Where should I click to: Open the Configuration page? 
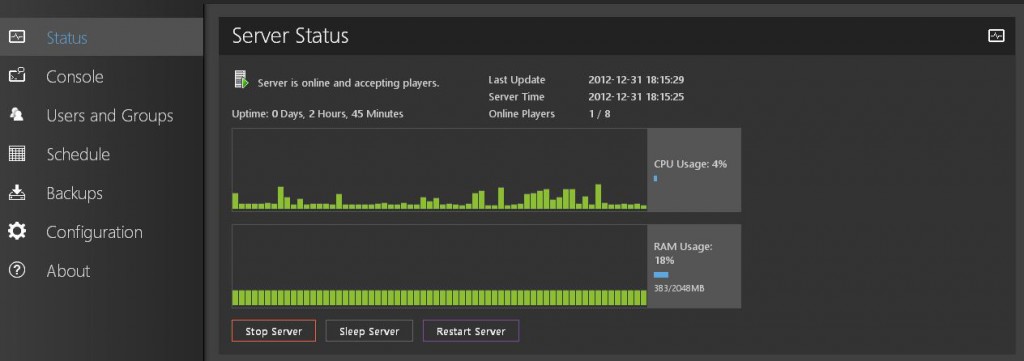(94, 232)
